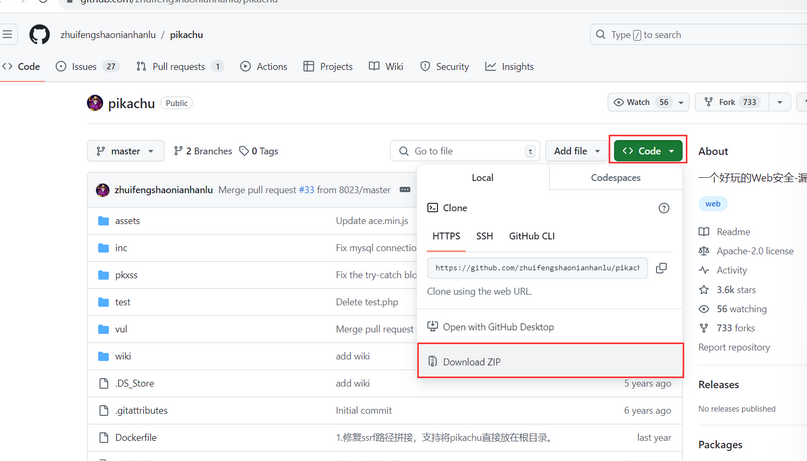Click the vul folder icon

[103, 329]
